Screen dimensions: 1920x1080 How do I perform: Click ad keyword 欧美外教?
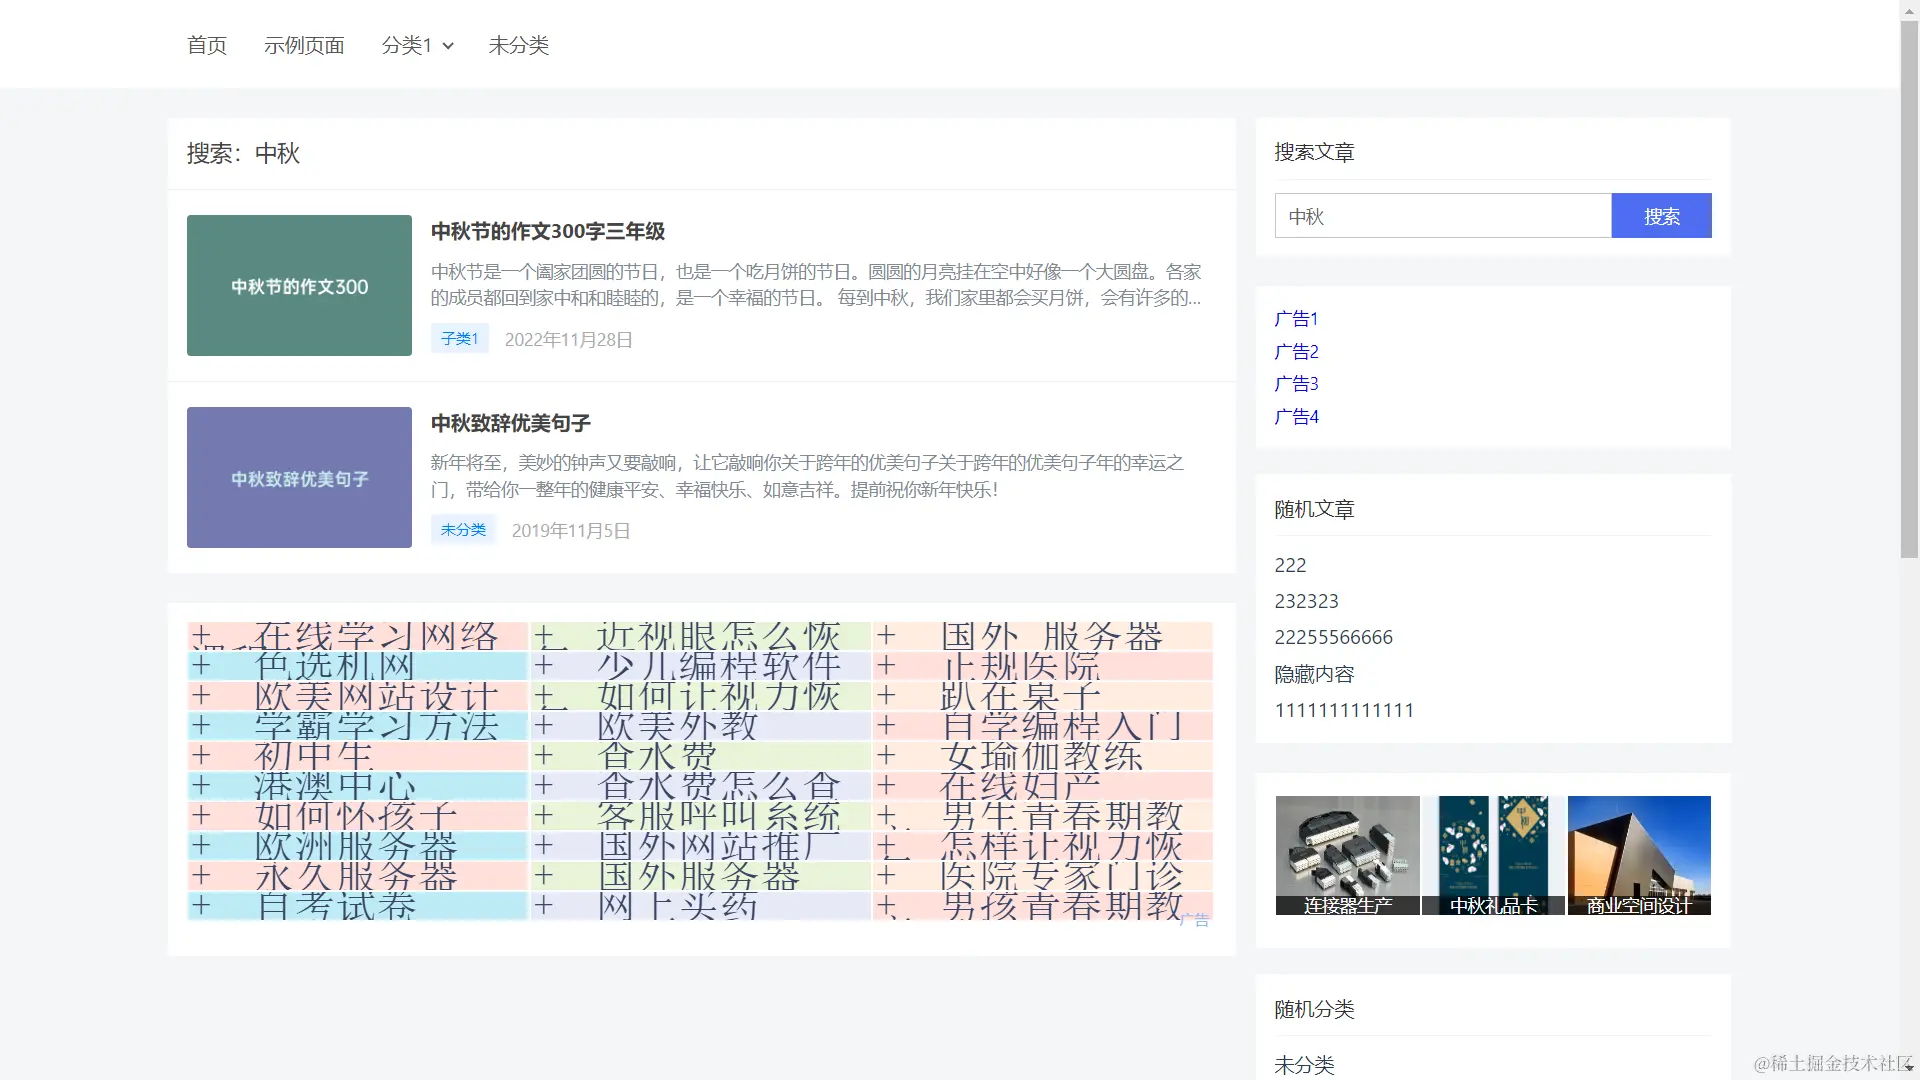pyautogui.click(x=701, y=726)
